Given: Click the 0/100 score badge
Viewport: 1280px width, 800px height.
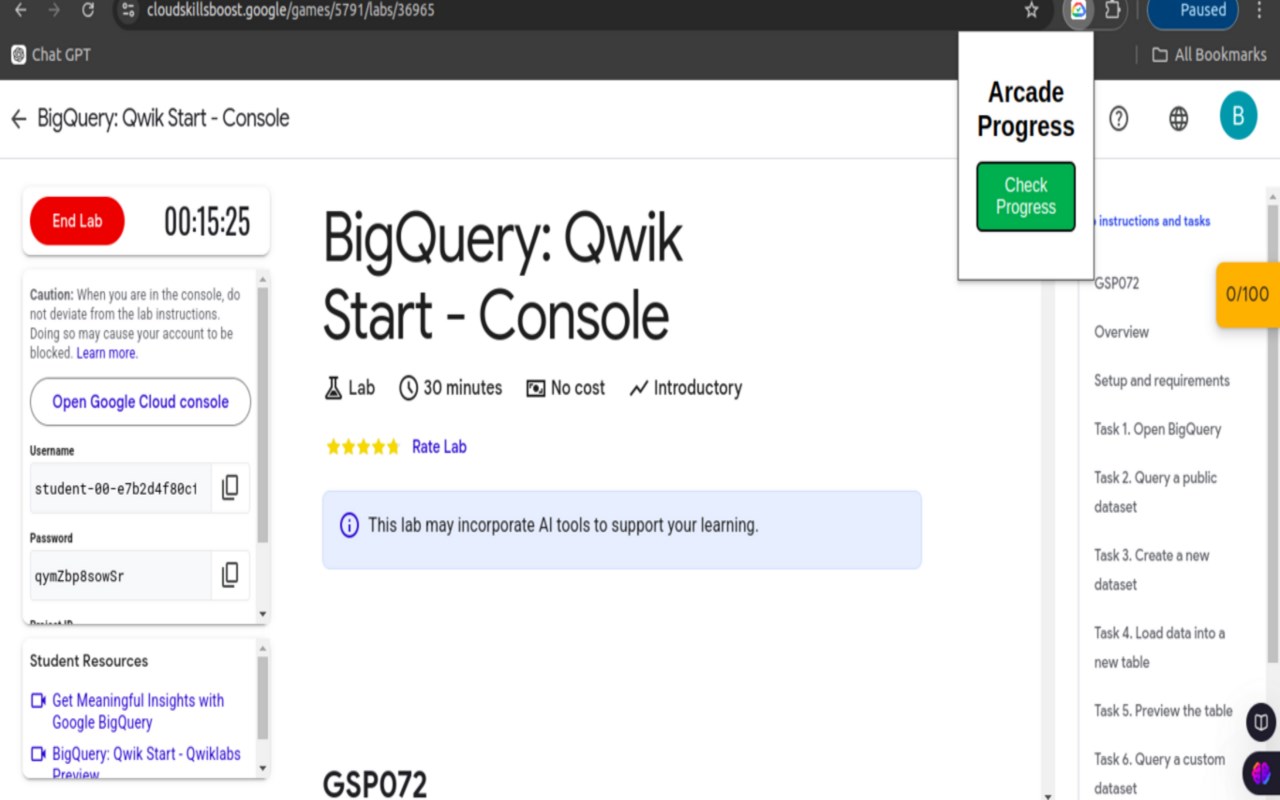Looking at the screenshot, I should pyautogui.click(x=1247, y=294).
